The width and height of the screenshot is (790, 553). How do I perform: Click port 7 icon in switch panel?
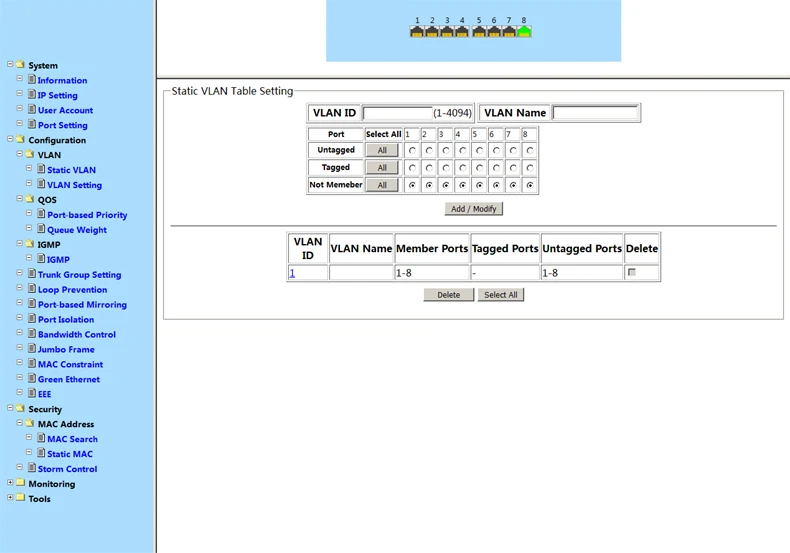509,32
